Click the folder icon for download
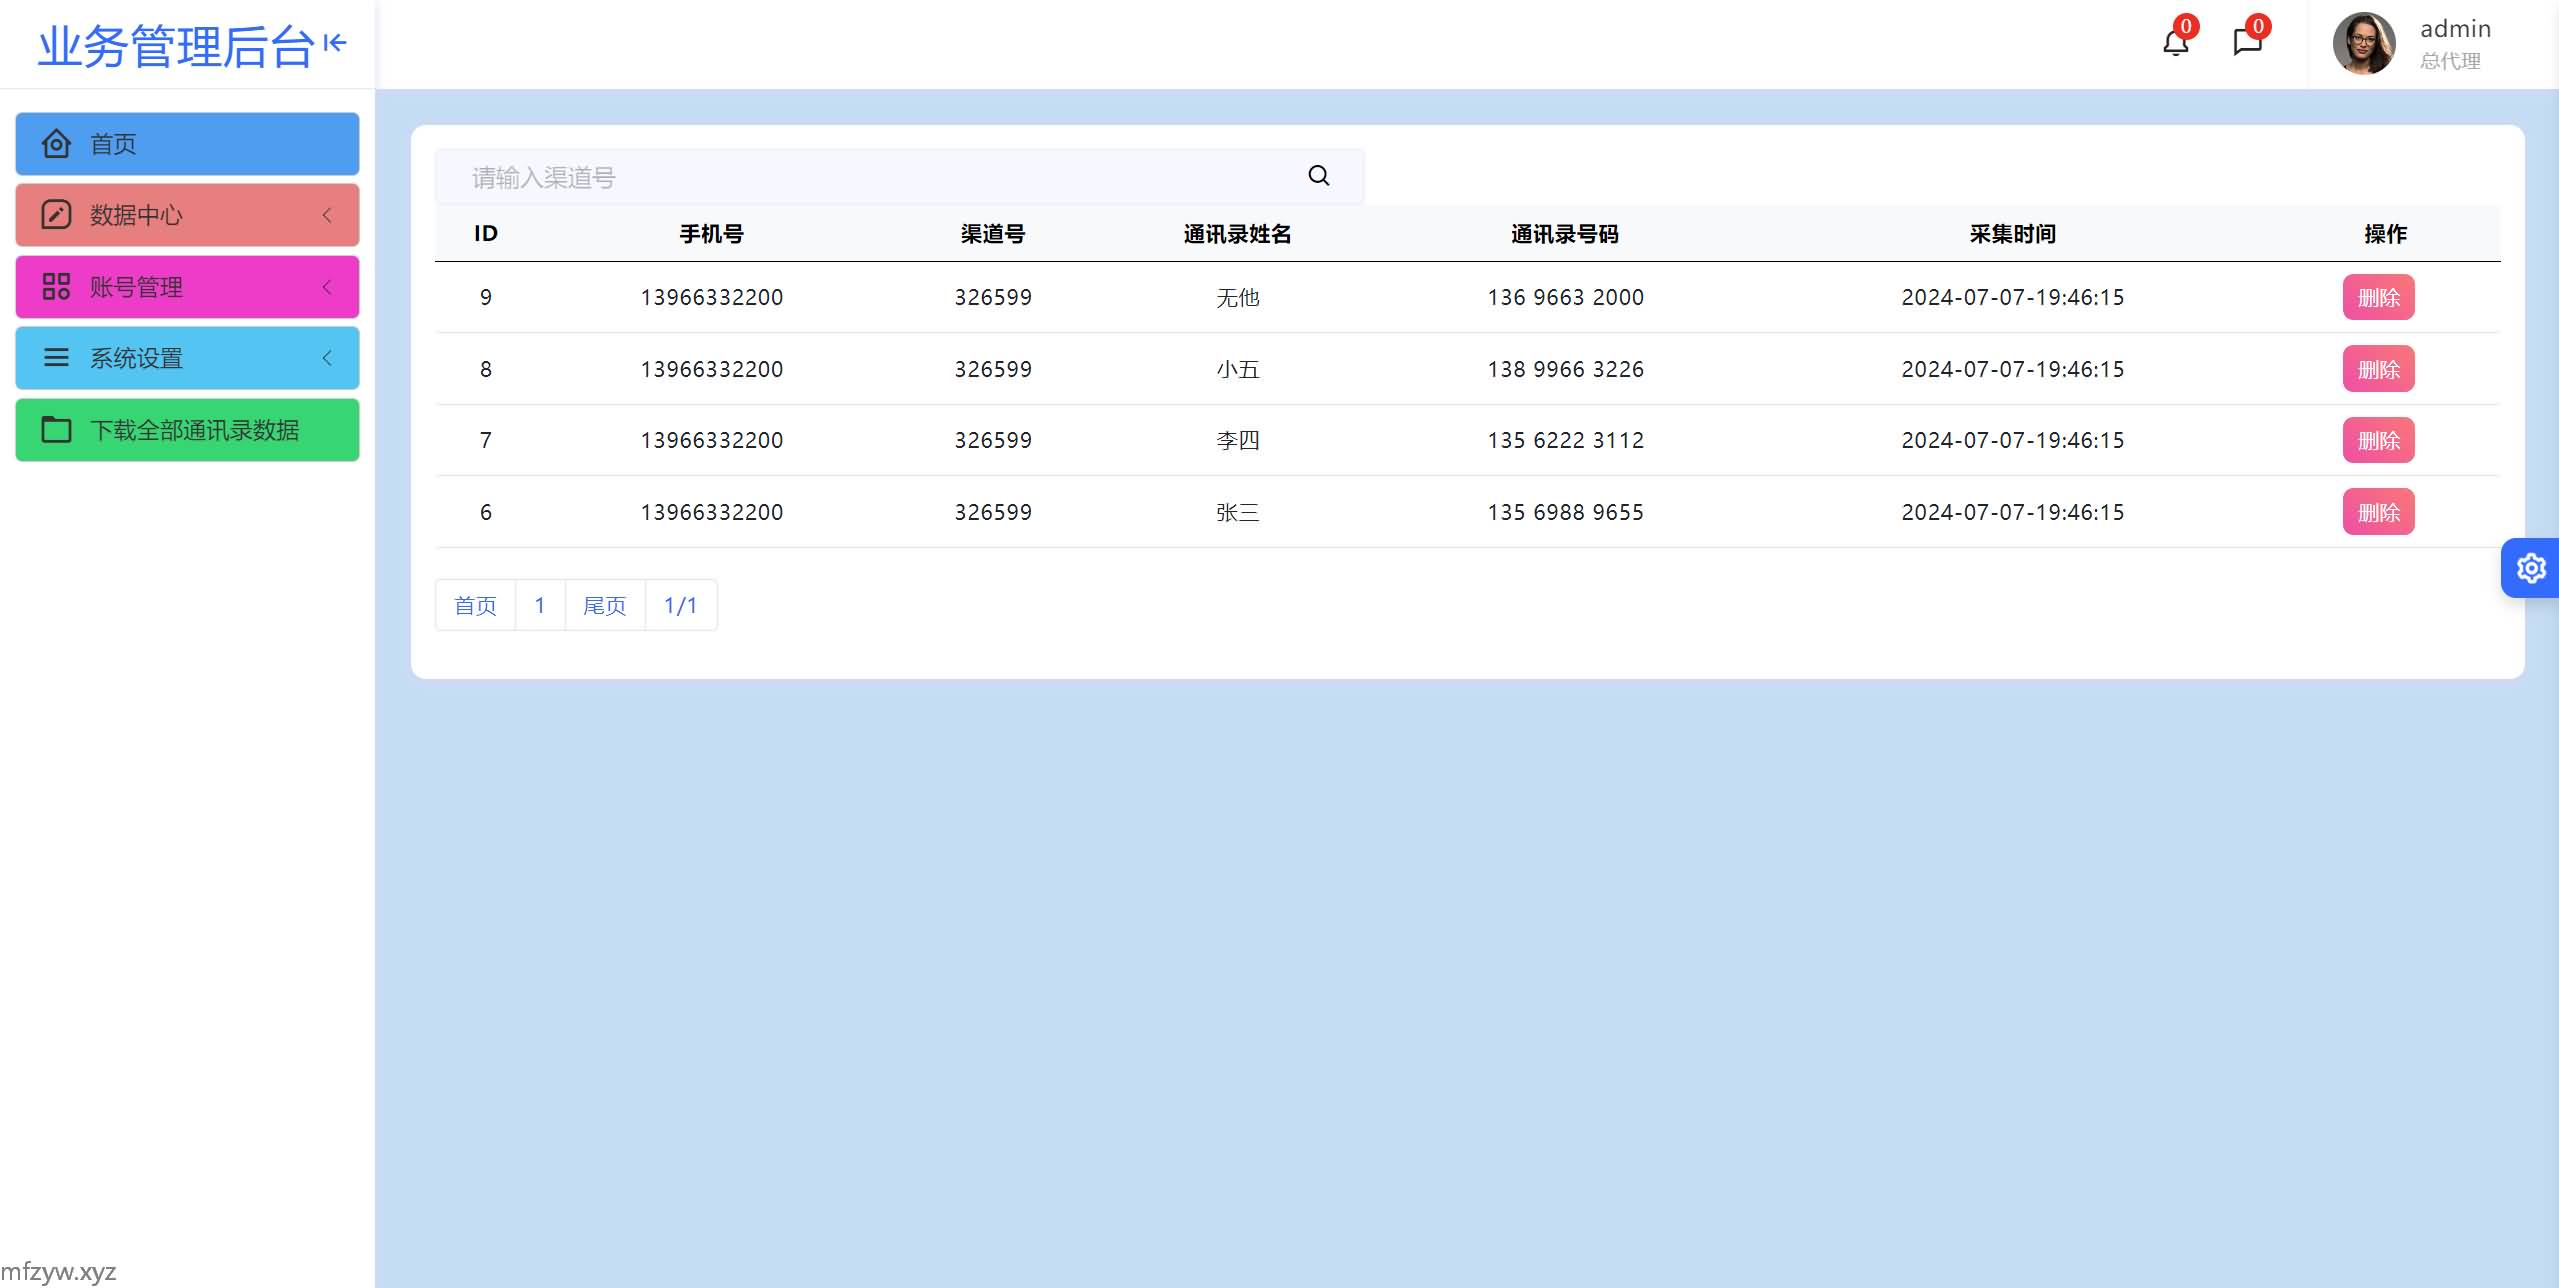2559x1288 pixels. tap(56, 430)
